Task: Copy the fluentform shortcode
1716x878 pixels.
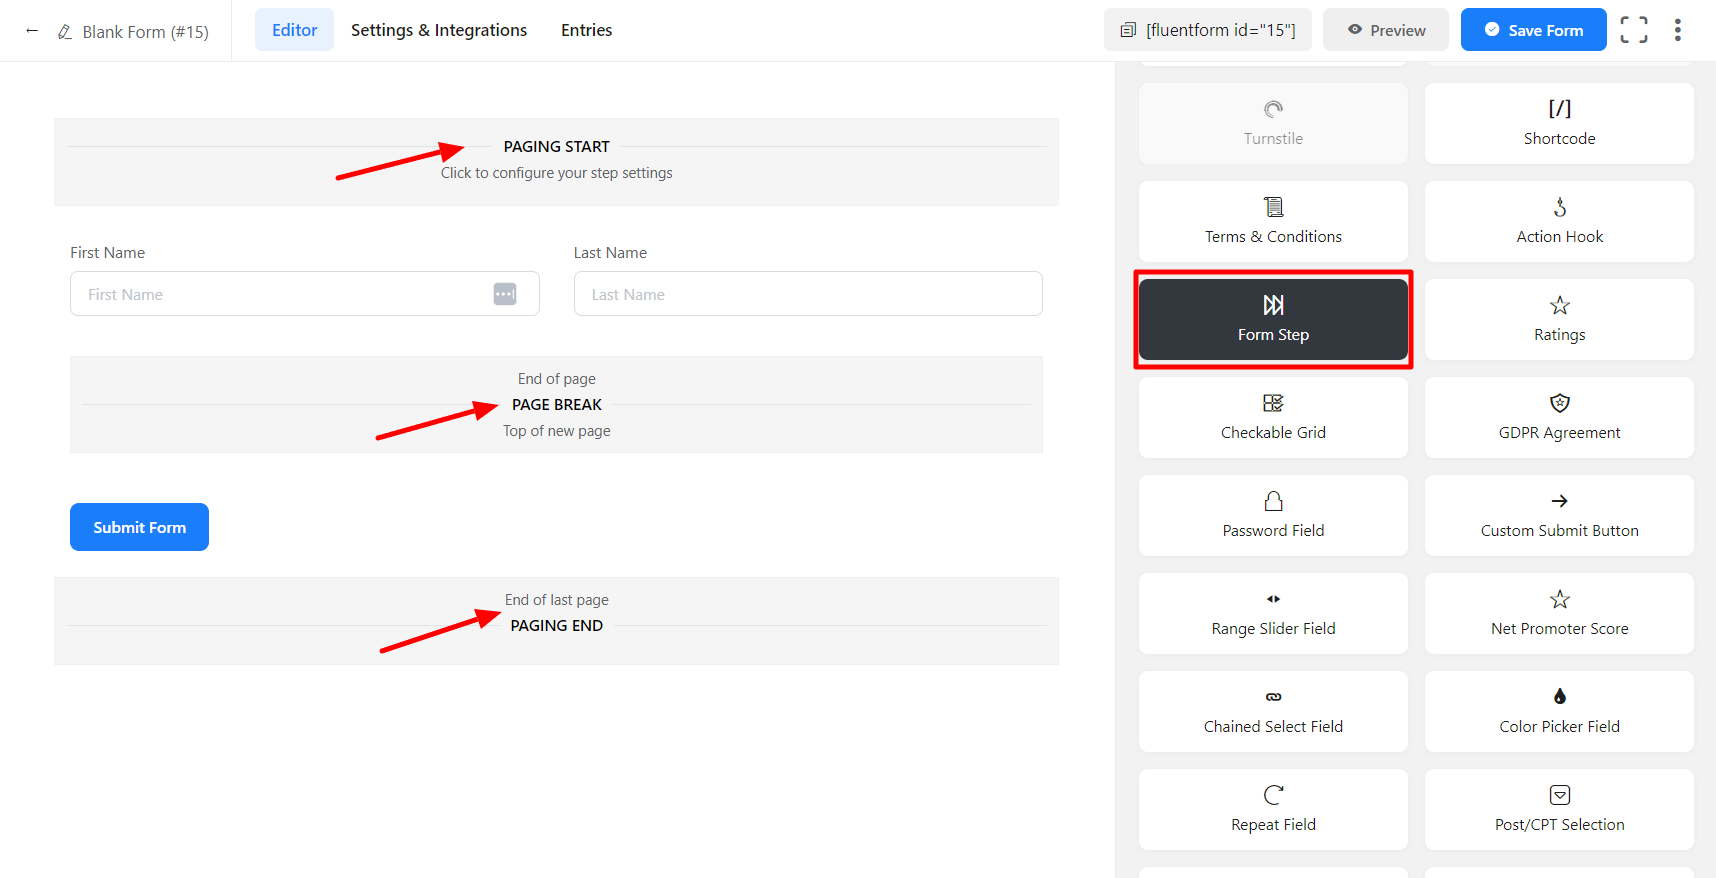Action: tap(1207, 30)
